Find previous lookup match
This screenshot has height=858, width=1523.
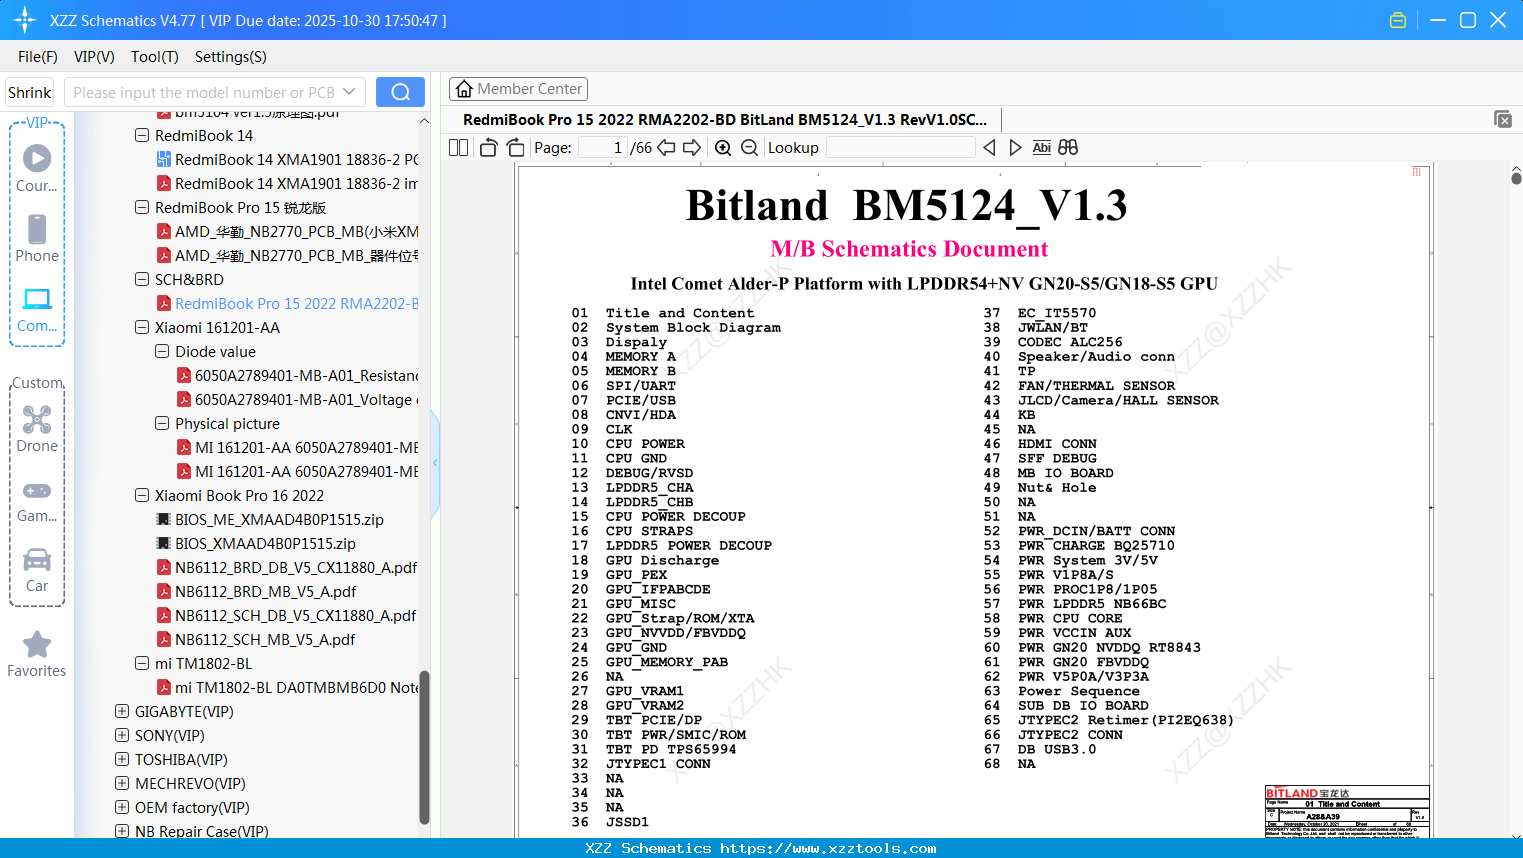[989, 148]
